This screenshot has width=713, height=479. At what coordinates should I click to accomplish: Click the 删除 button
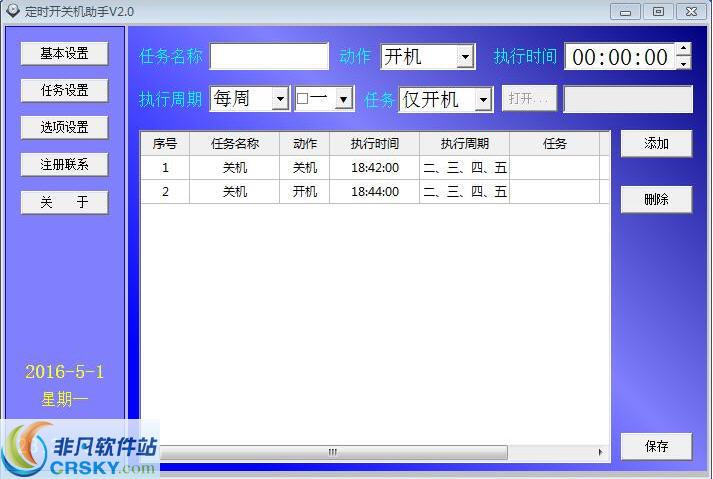[656, 199]
